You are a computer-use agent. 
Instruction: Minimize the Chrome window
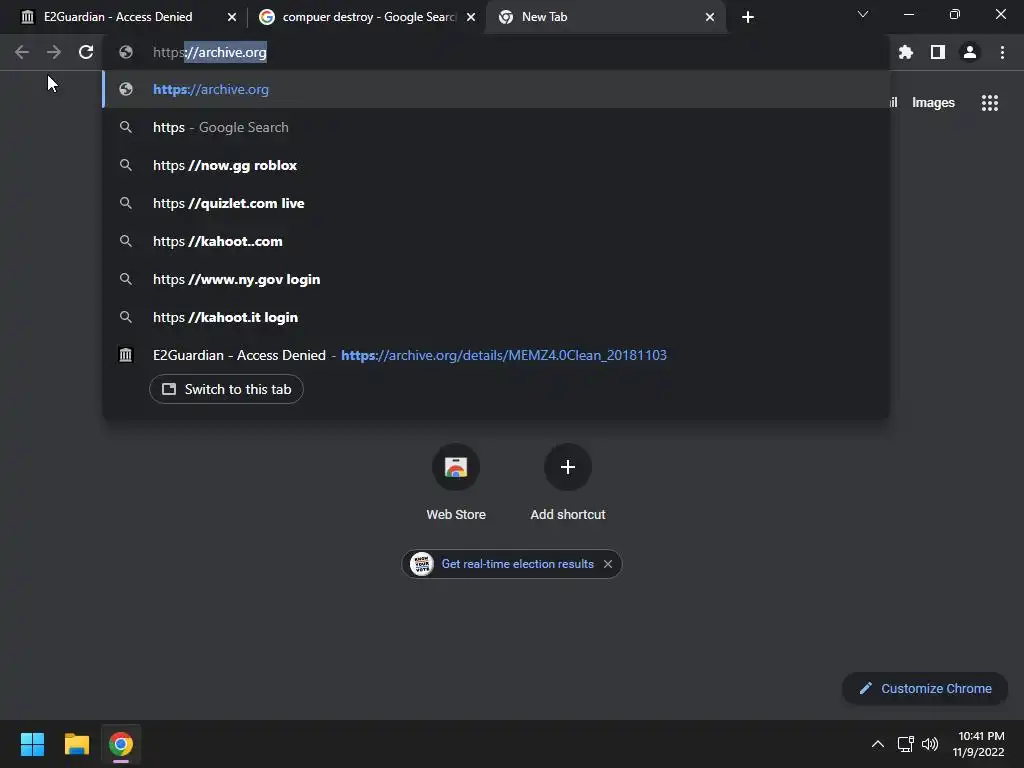908,14
